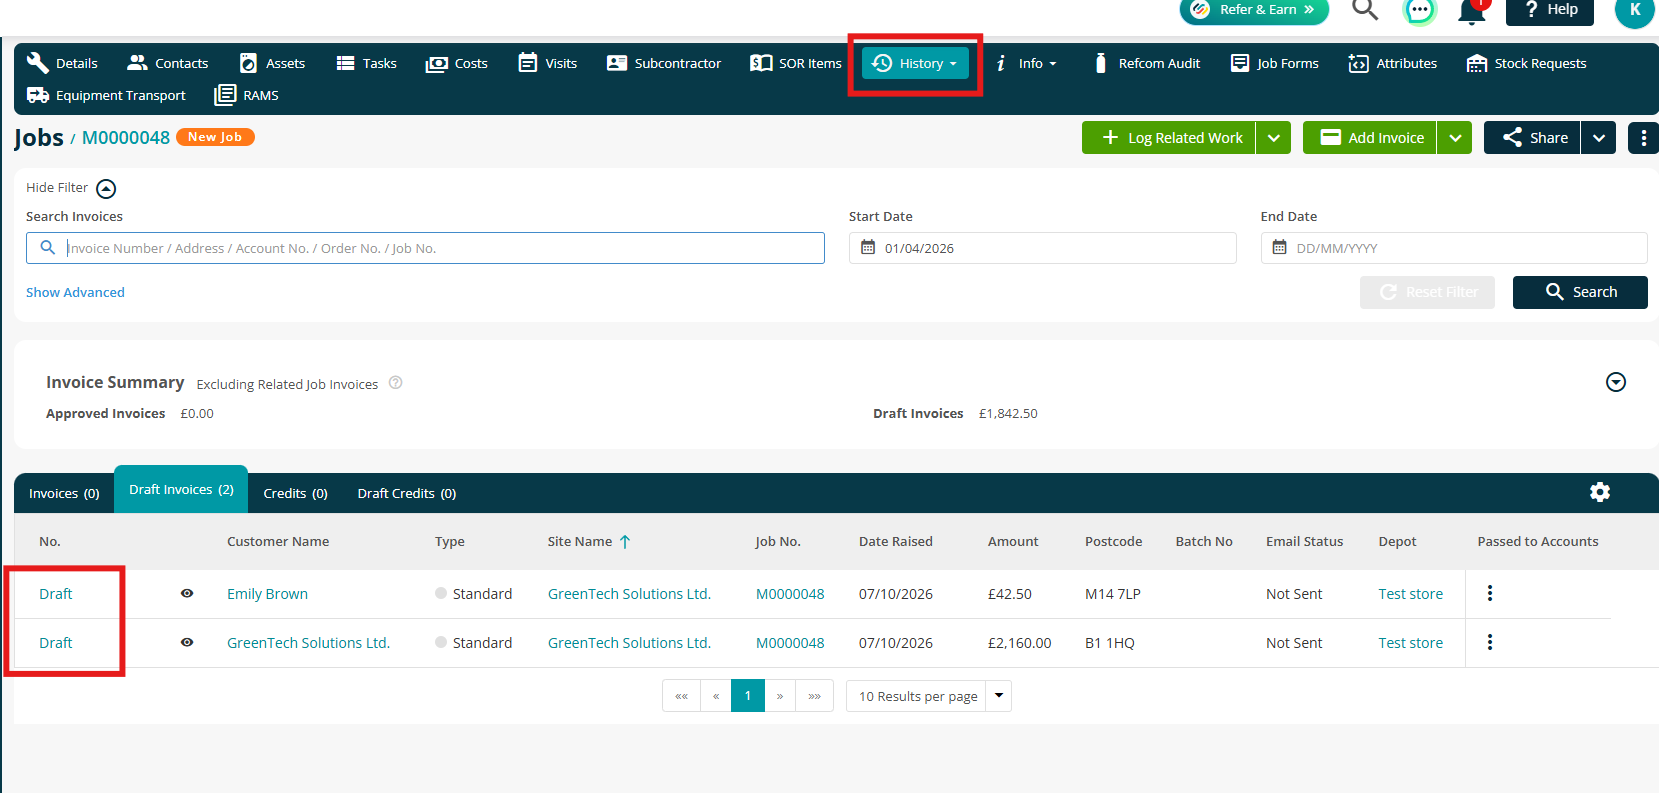Viewport: 1659px width, 793px height.
Task: Go to the first page of results
Action: pos(681,696)
